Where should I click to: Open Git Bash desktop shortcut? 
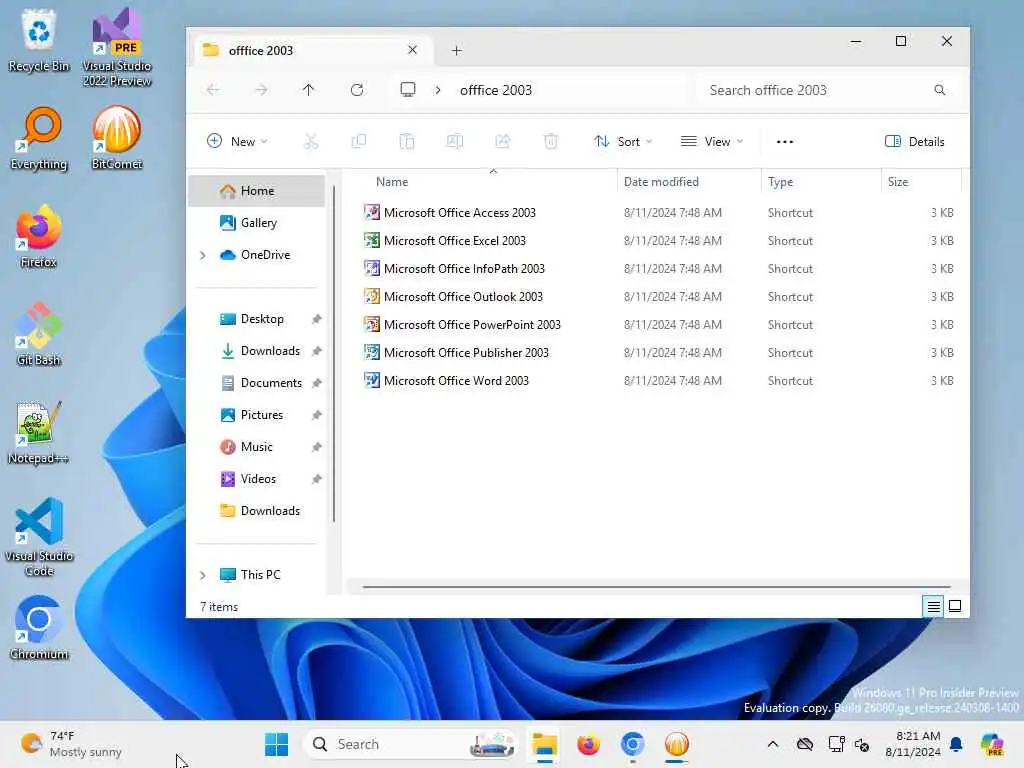point(39,334)
